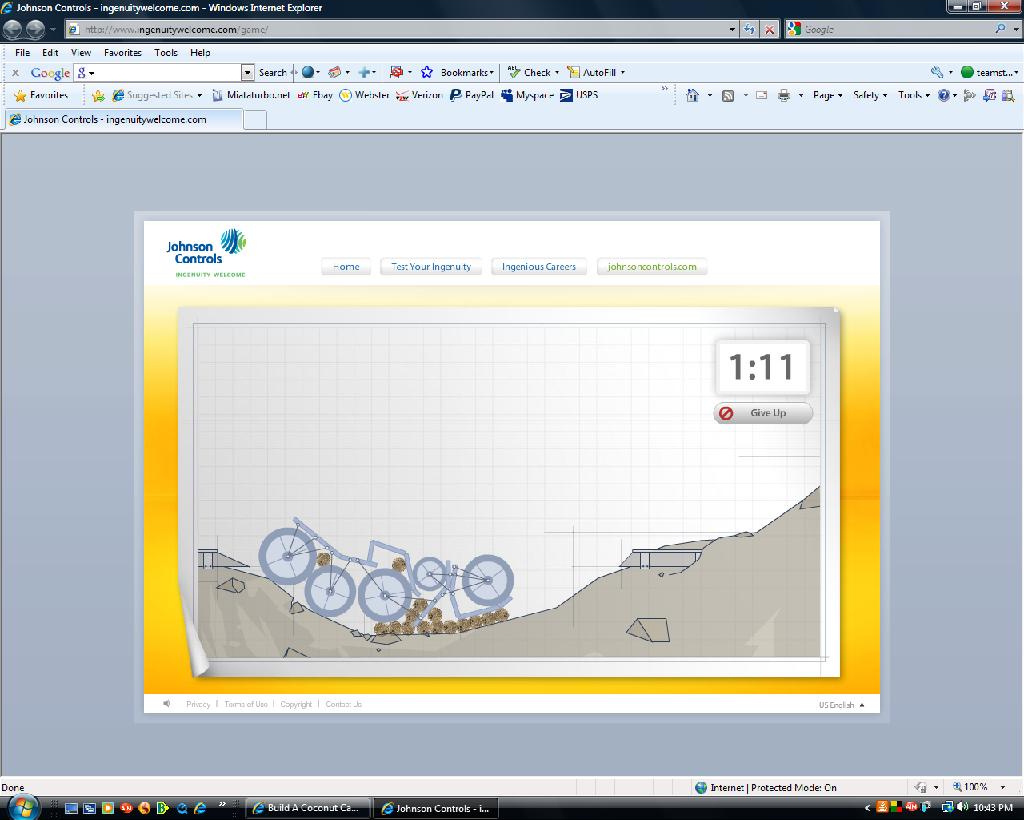1024x820 pixels.
Task: Open the Favorites star button
Action: click(42, 96)
